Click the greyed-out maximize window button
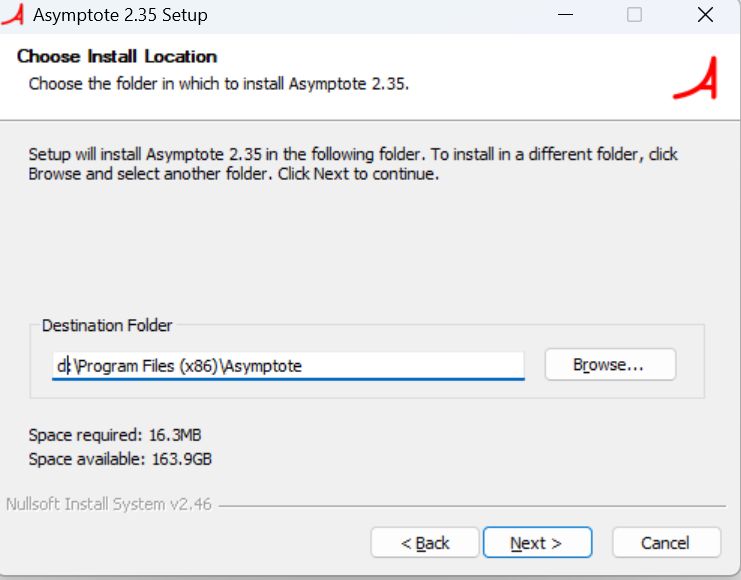 634,15
